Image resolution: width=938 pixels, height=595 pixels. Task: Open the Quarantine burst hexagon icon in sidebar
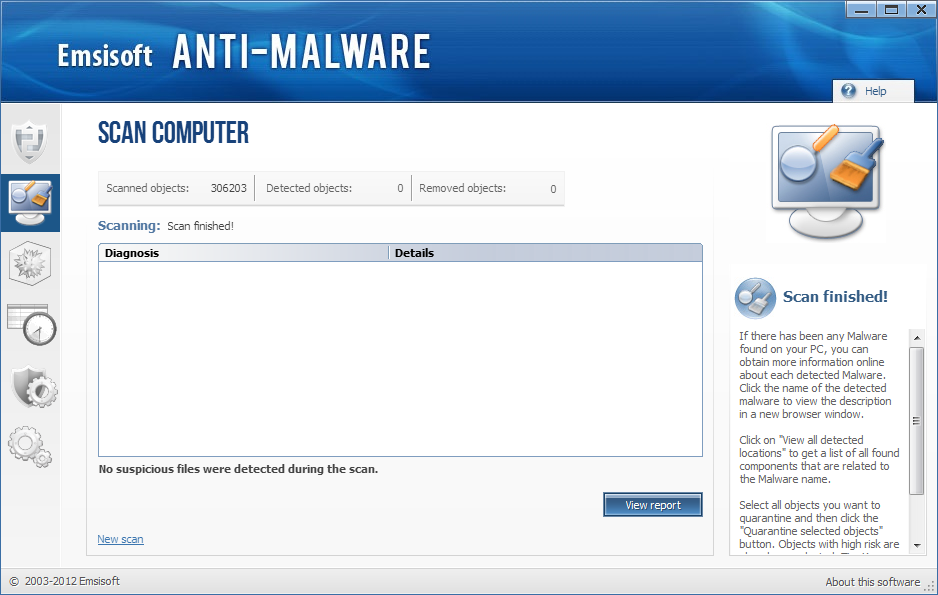point(30,263)
